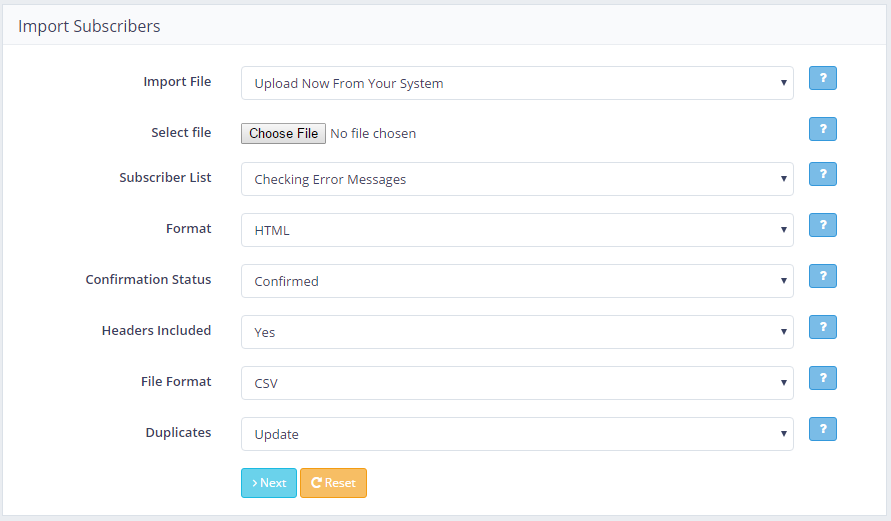Click the orange Reset button
Viewport: 891px width, 521px height.
(x=333, y=483)
